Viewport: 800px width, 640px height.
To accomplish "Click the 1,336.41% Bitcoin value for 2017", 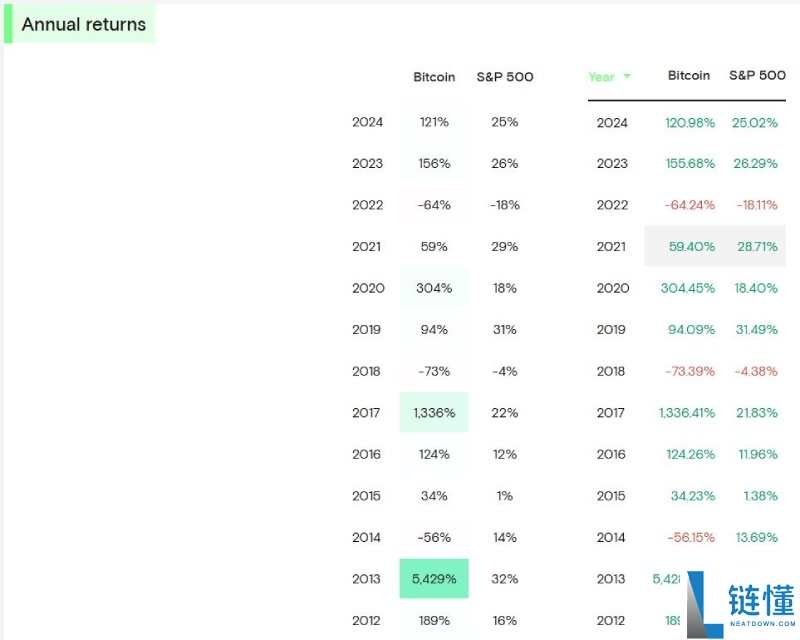I will click(x=687, y=413).
